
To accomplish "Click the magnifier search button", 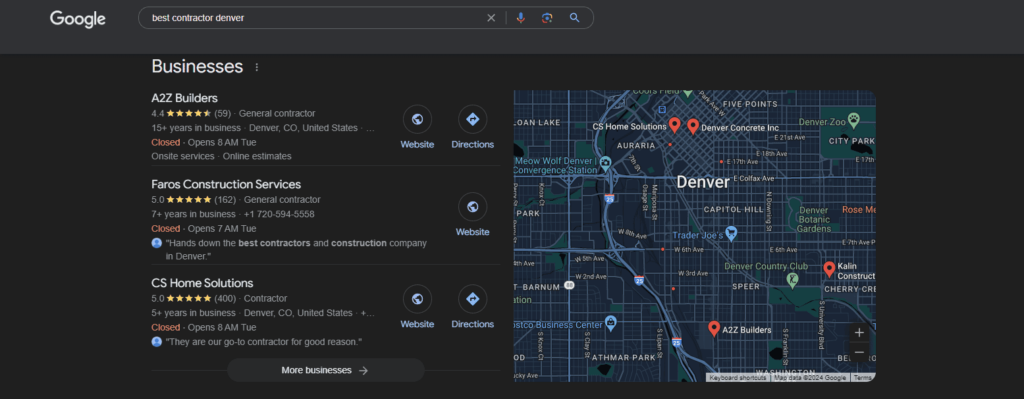I will (x=575, y=18).
